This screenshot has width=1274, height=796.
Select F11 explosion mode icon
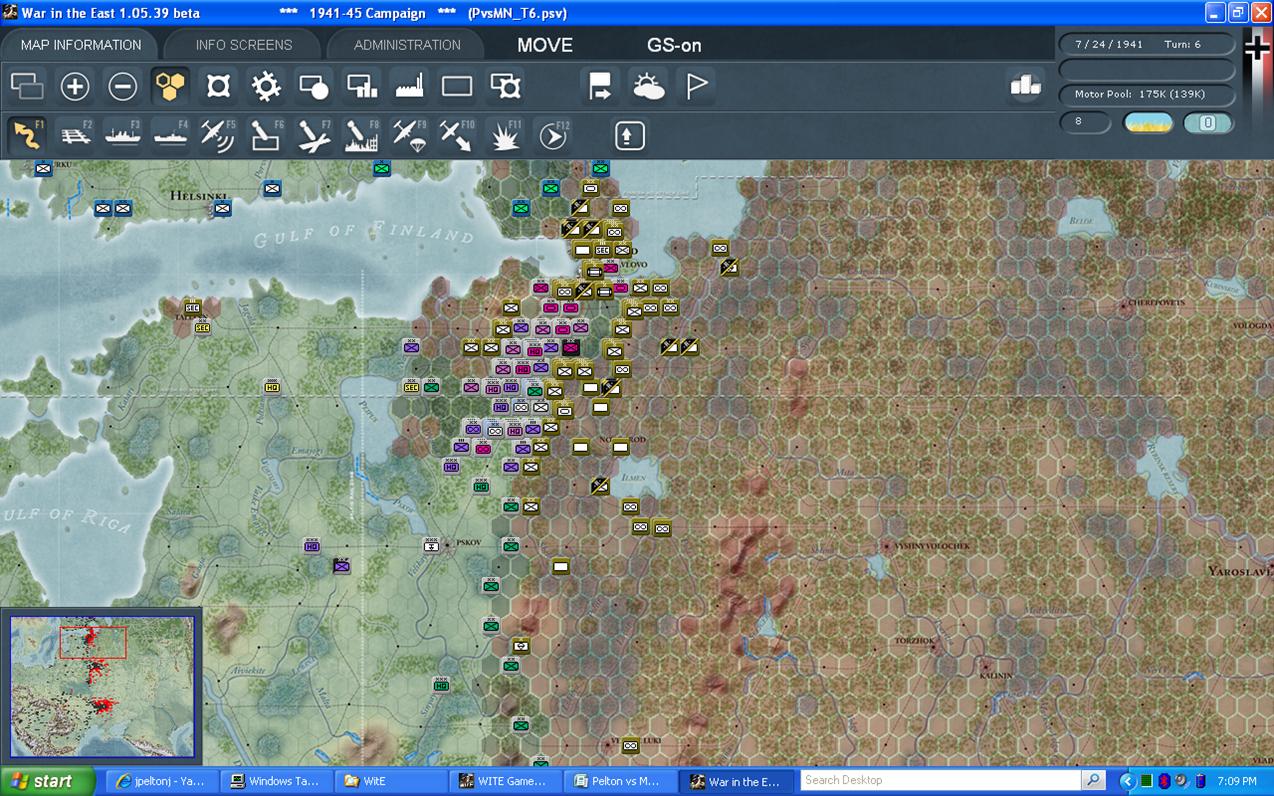(x=505, y=135)
